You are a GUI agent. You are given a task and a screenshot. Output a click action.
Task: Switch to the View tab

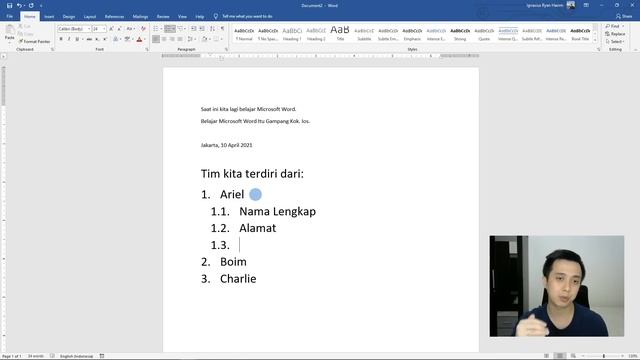(x=182, y=17)
